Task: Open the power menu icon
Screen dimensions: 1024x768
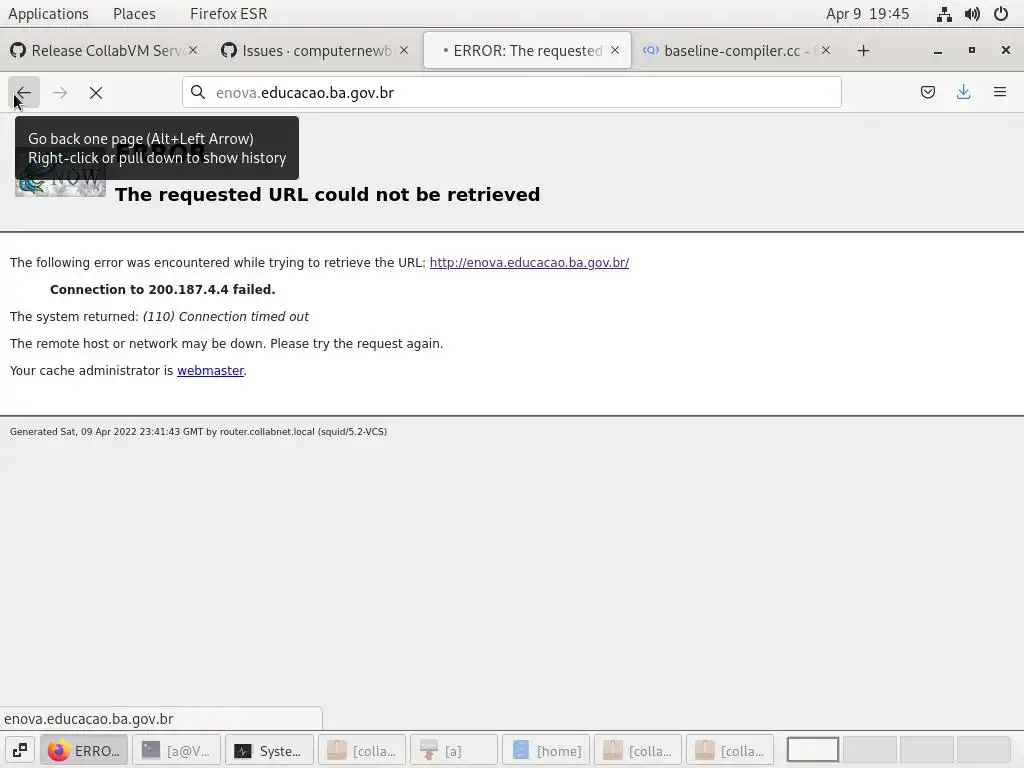Action: click(x=1000, y=14)
